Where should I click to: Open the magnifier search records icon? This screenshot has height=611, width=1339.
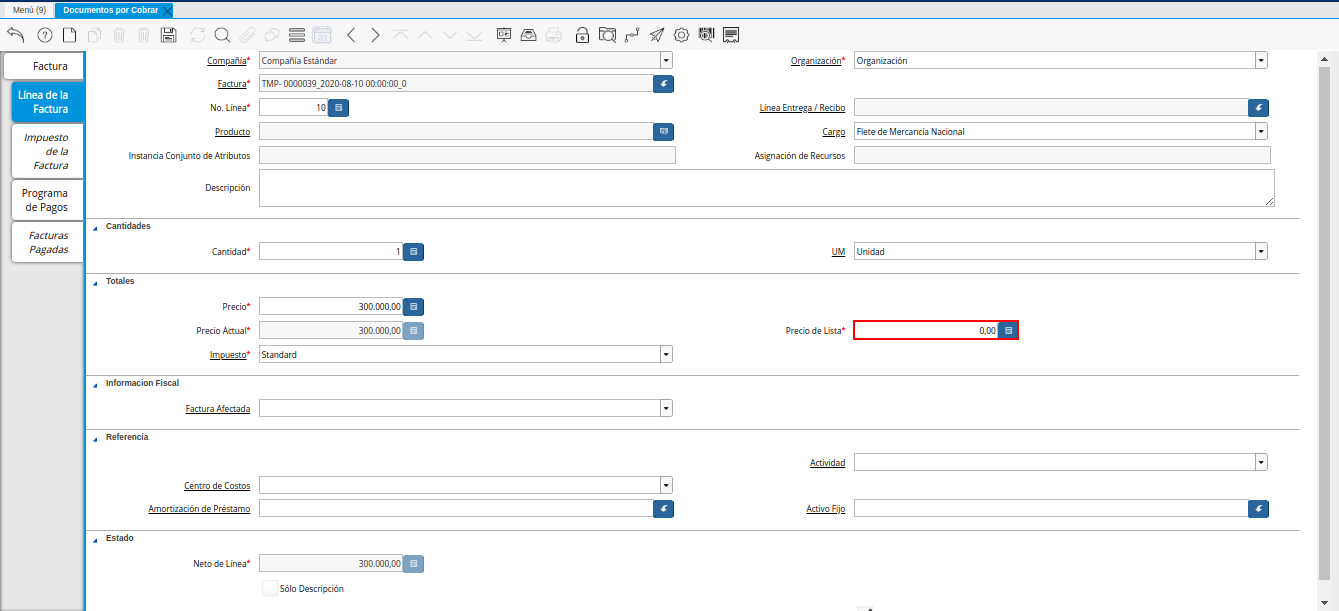point(222,35)
